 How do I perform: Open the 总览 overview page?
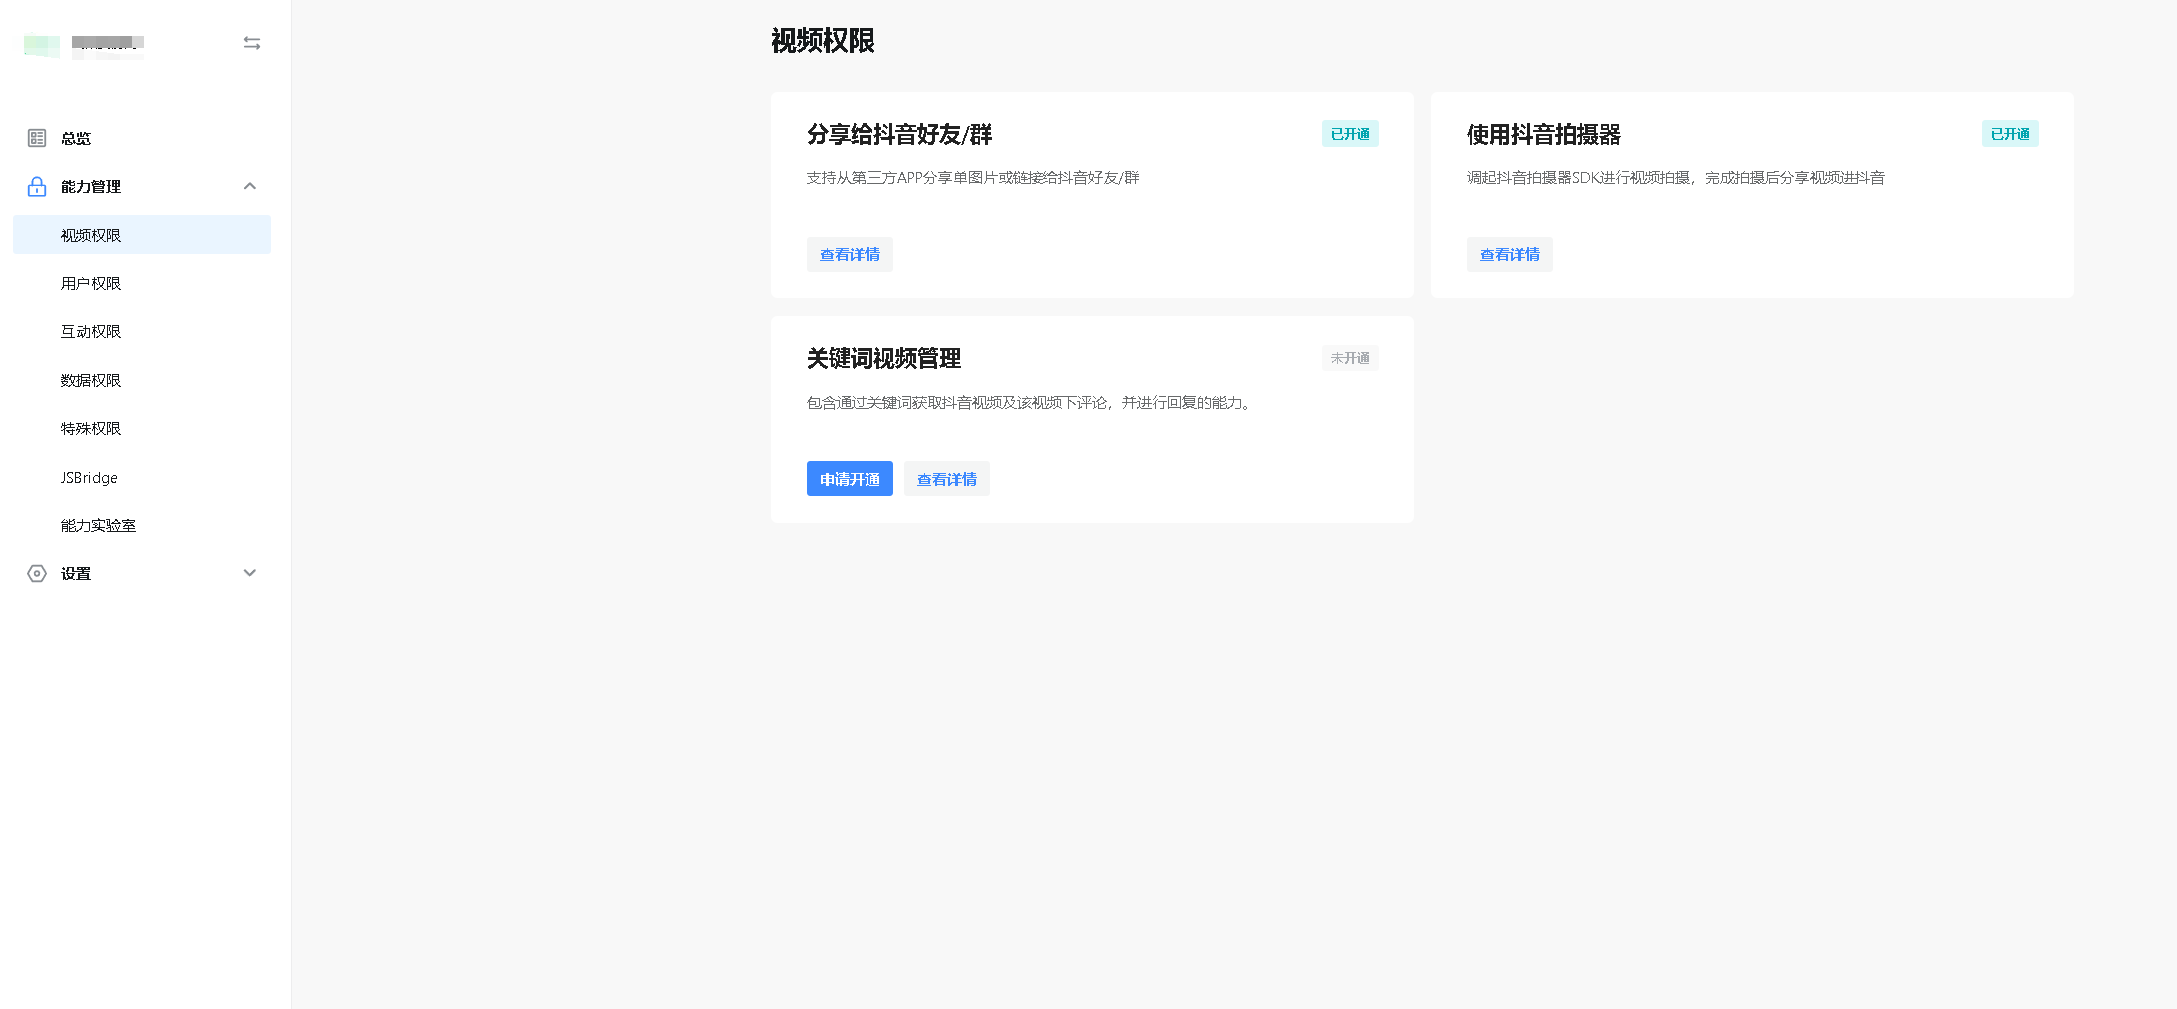(x=76, y=139)
